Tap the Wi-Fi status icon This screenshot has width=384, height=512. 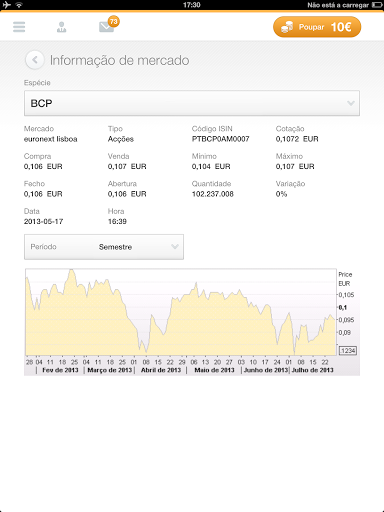[x=19, y=5]
